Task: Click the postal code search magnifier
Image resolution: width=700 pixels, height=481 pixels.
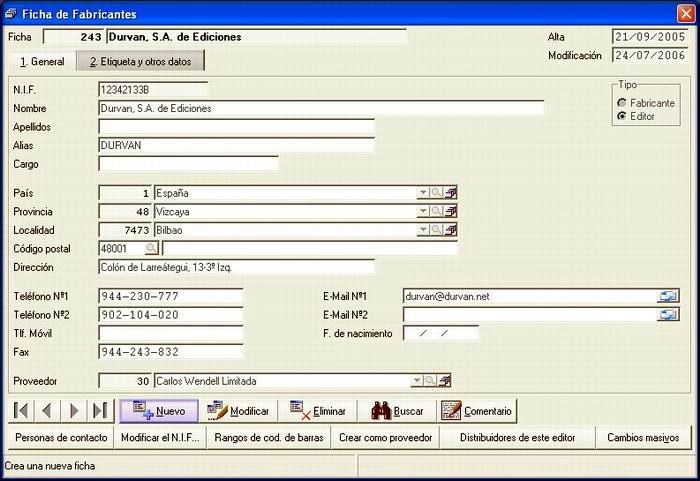Action: point(152,248)
